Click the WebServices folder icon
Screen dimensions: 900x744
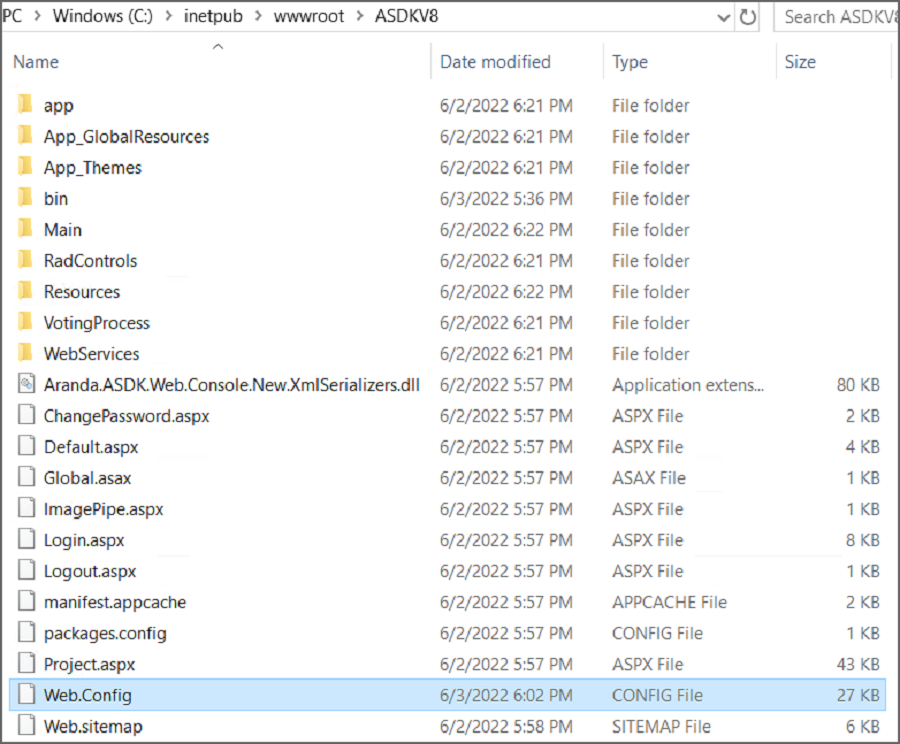click(25, 352)
